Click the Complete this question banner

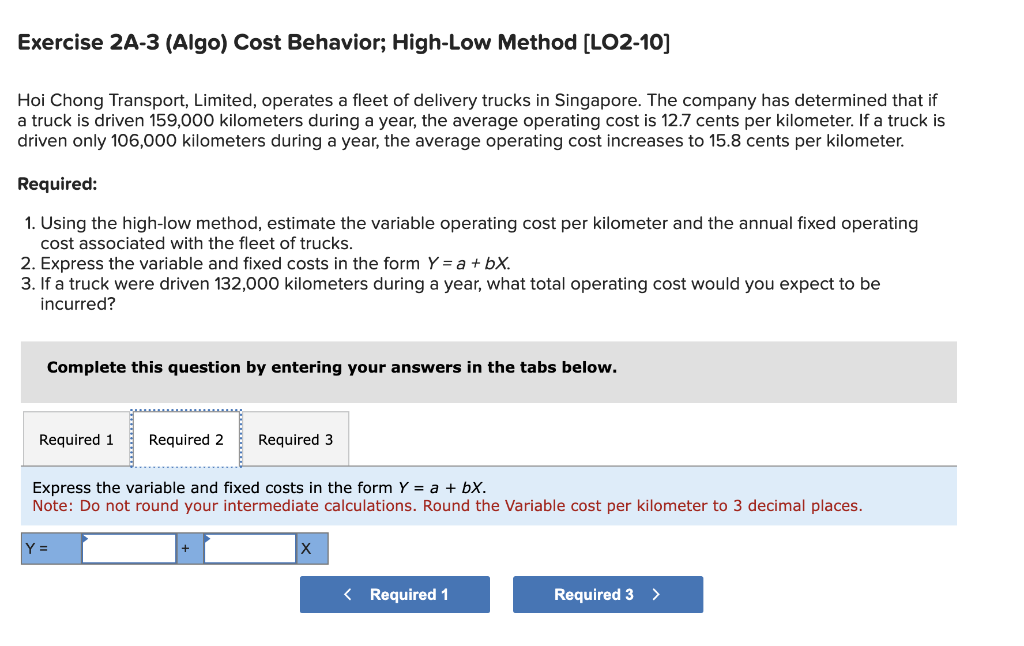click(332, 367)
